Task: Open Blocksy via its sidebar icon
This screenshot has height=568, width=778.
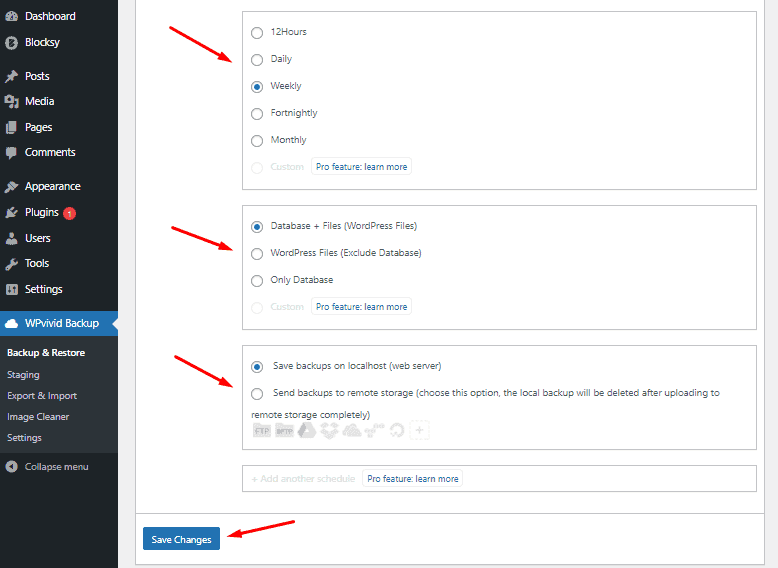Action: (11, 43)
